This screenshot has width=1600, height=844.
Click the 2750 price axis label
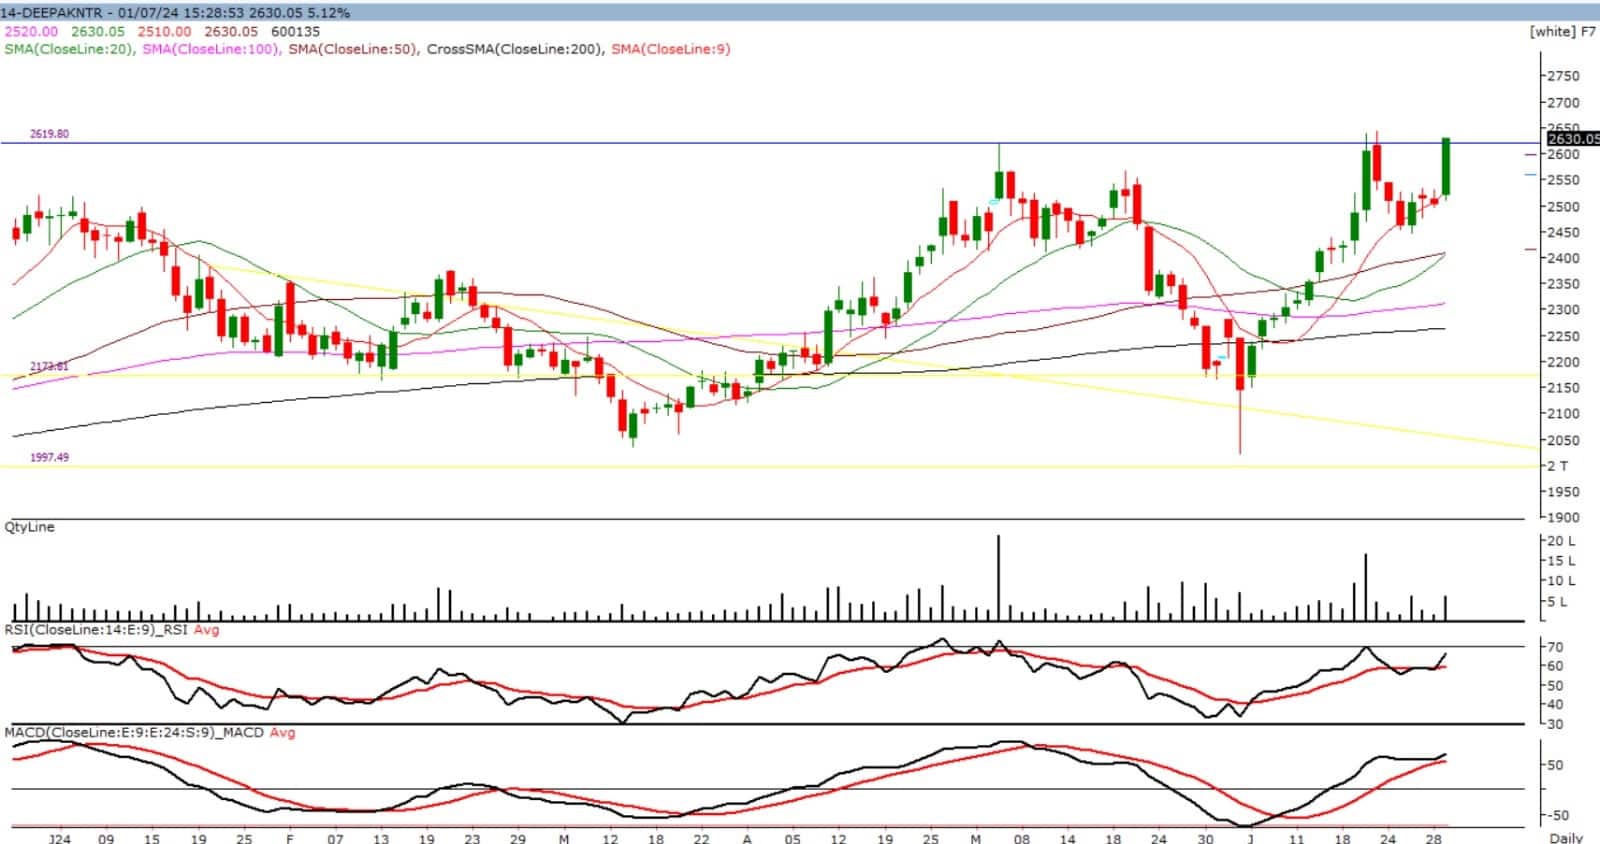coord(1563,76)
